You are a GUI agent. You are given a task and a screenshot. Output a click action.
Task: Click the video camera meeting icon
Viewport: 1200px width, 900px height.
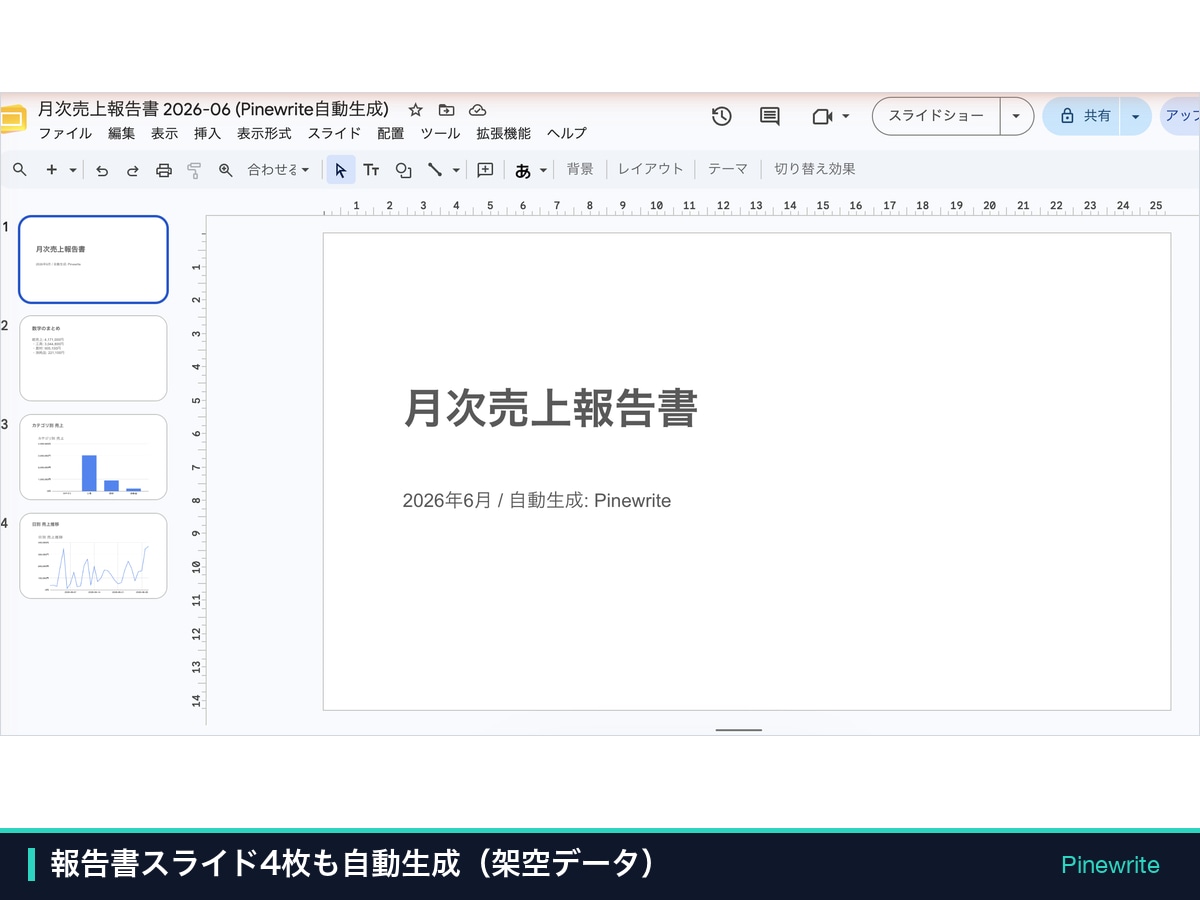[822, 116]
